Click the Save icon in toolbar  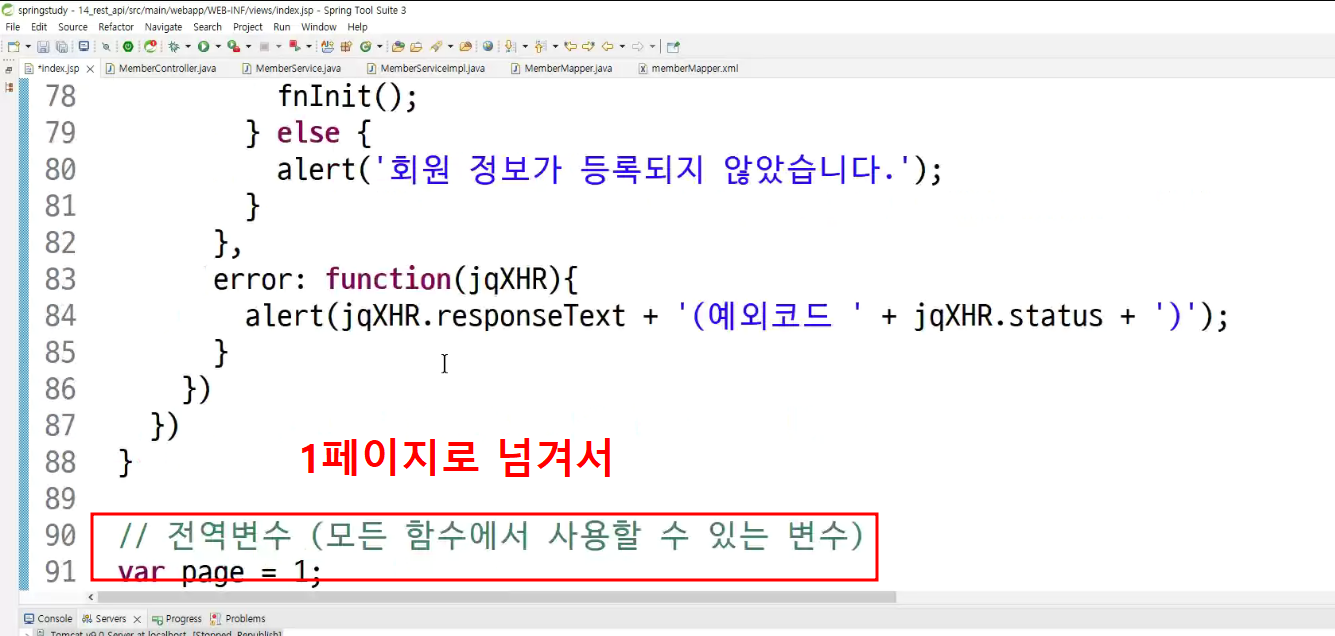click(43, 46)
